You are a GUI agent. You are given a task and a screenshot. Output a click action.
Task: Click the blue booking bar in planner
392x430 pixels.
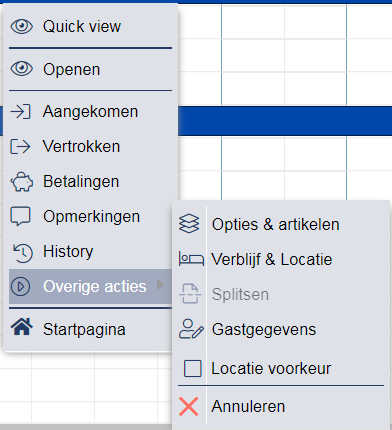click(x=285, y=121)
